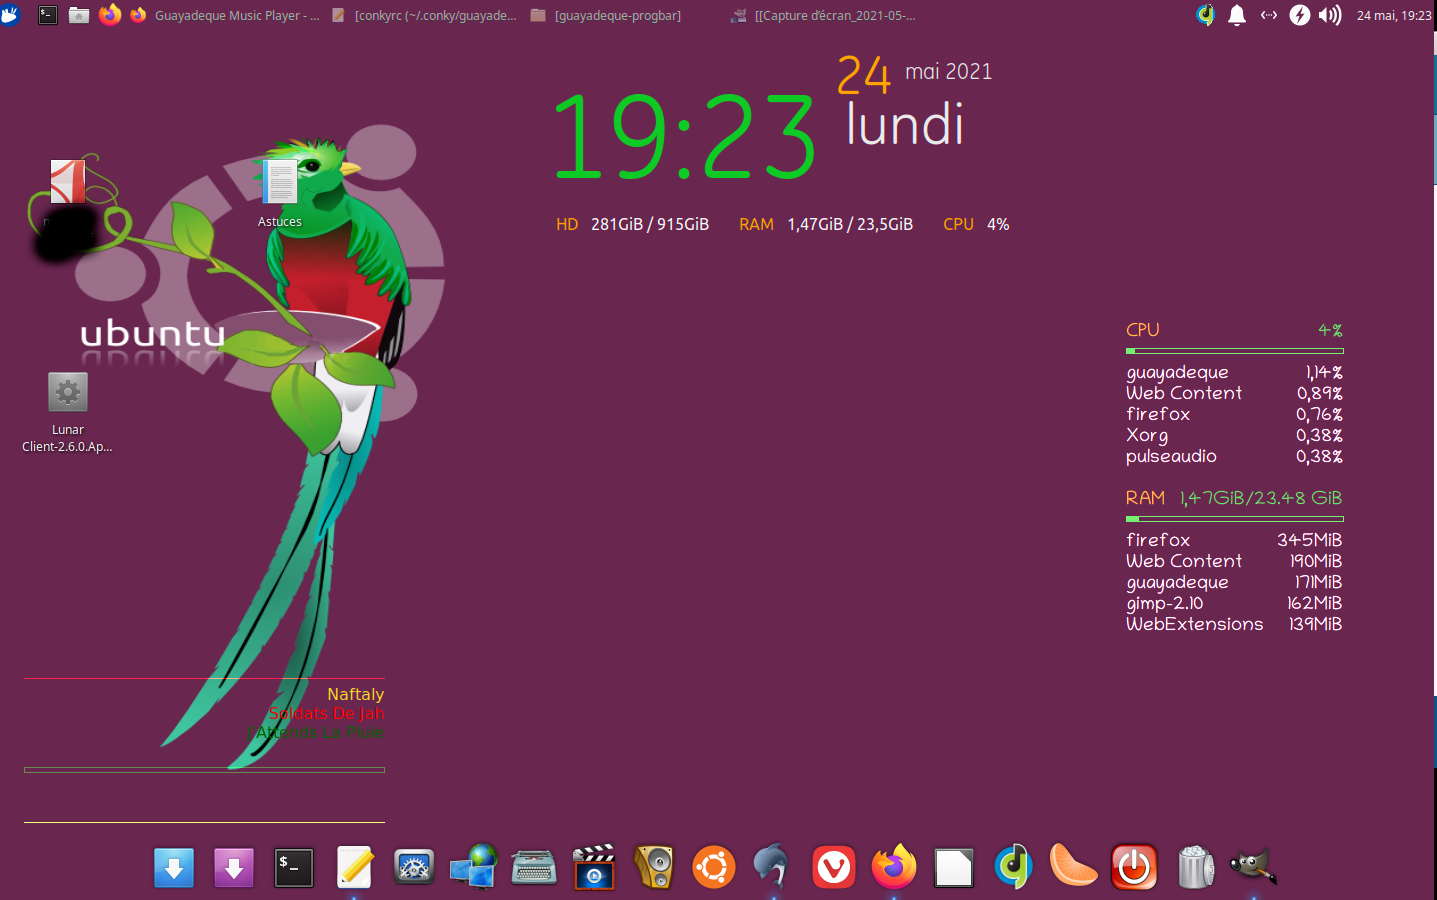The width and height of the screenshot is (1437, 900).
Task: Click HD usage 281GiB / 915GiB
Action: pos(650,224)
